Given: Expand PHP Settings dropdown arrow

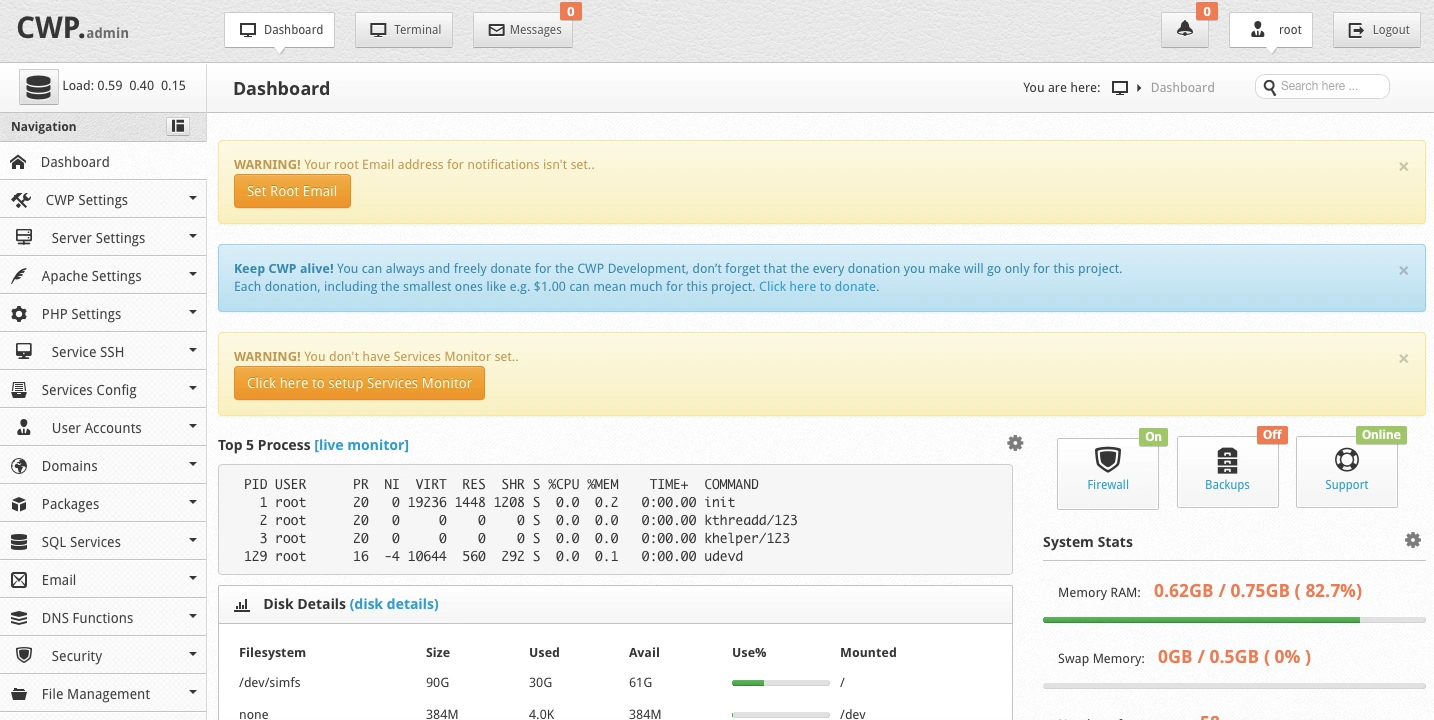Looking at the screenshot, I should pos(192,312).
